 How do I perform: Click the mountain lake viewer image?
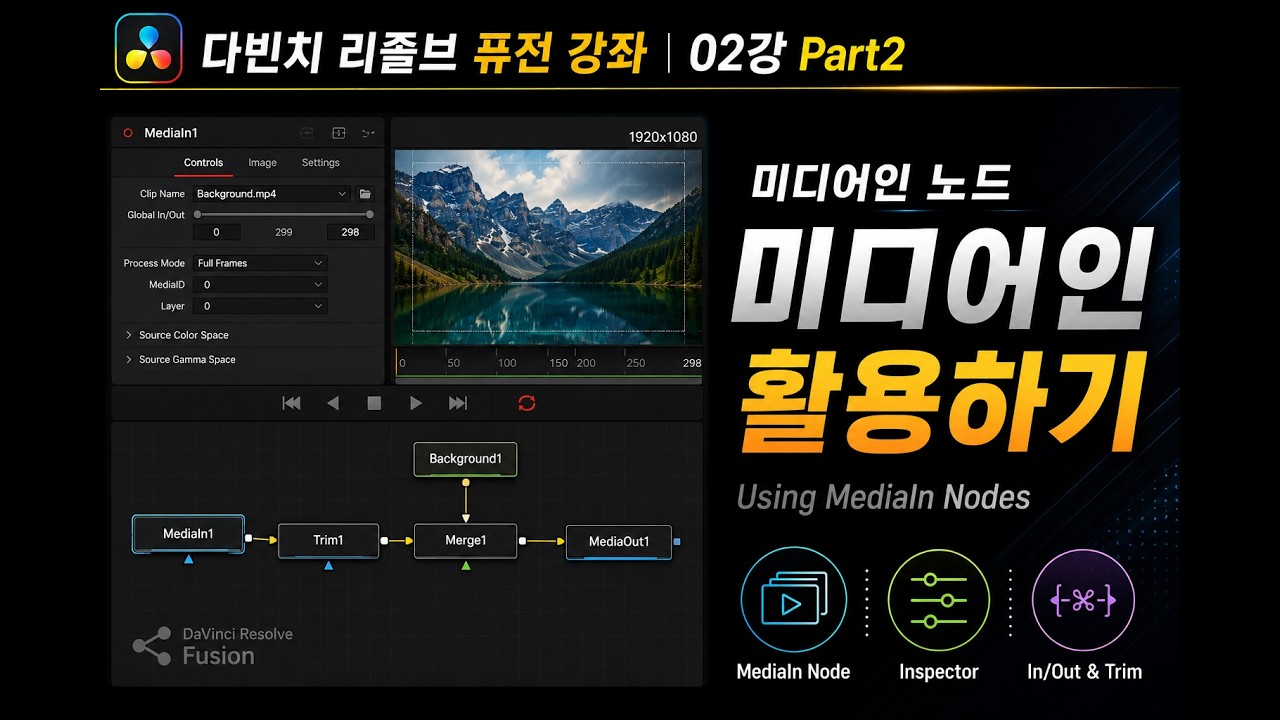click(x=548, y=247)
